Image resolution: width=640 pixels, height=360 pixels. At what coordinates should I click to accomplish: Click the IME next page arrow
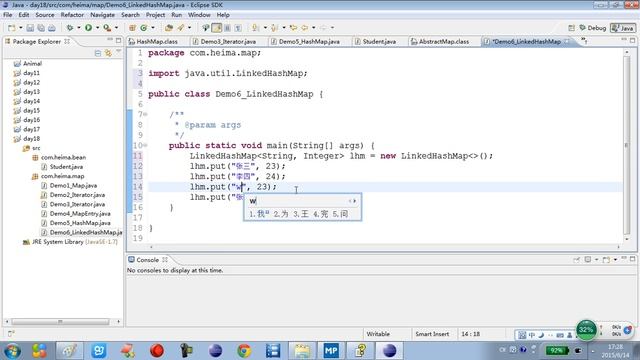(355, 201)
